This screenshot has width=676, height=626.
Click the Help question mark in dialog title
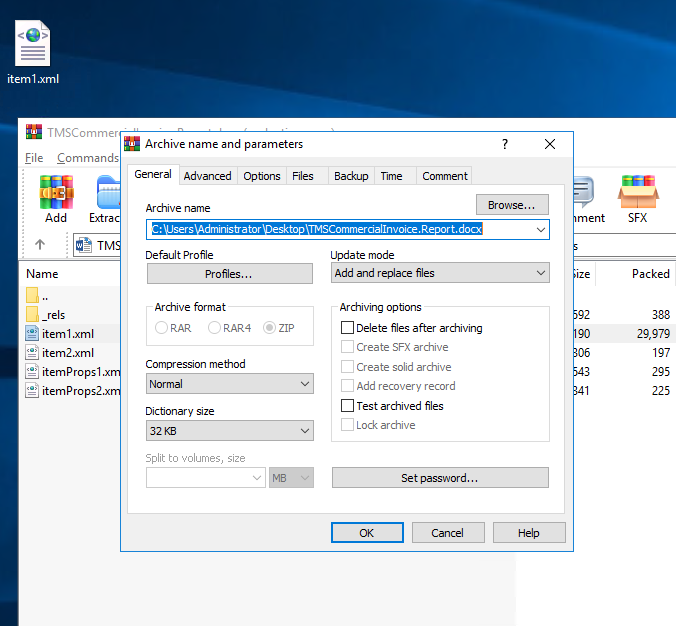click(504, 144)
